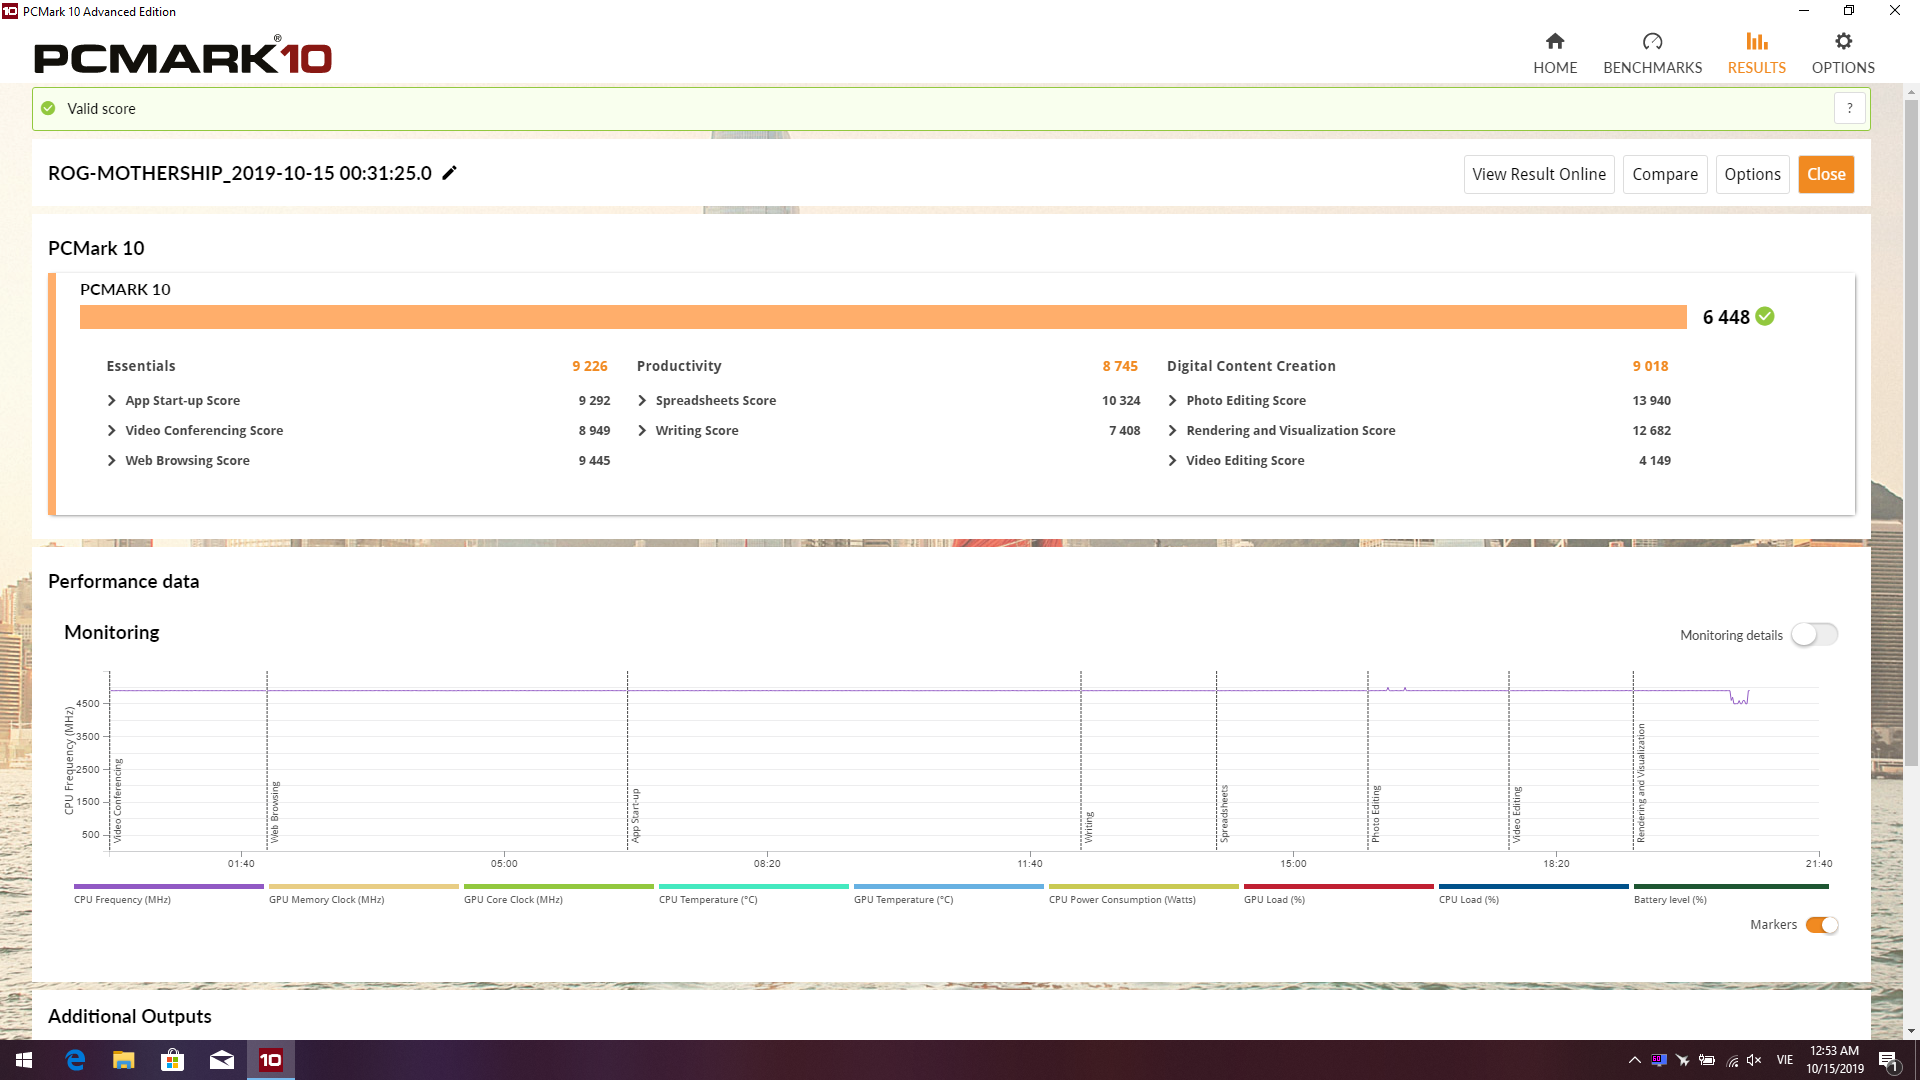Open the Windows Start menu
This screenshot has width=1920, height=1080.
(x=24, y=1060)
